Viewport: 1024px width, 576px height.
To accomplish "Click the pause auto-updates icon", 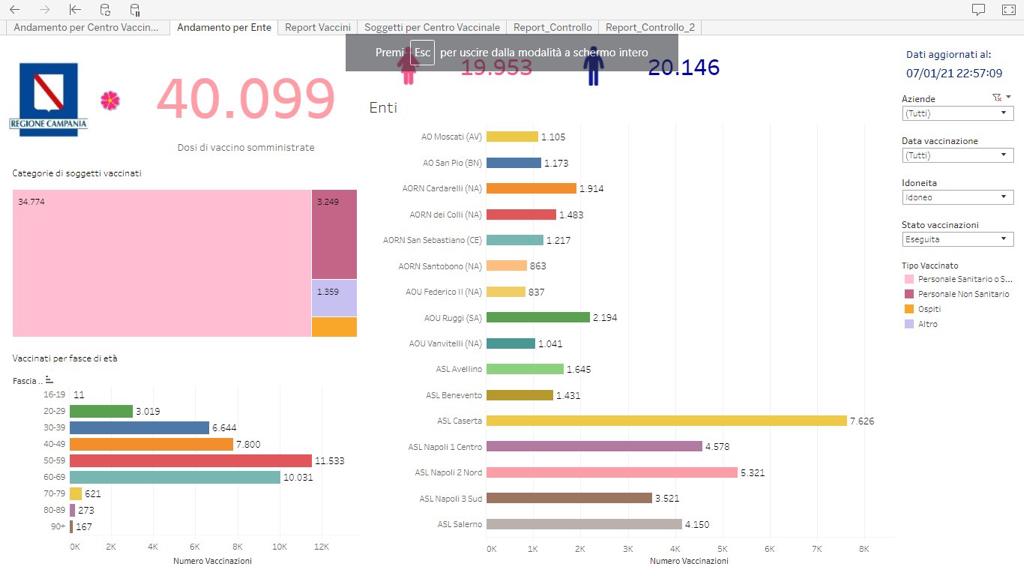I will pyautogui.click(x=135, y=9).
